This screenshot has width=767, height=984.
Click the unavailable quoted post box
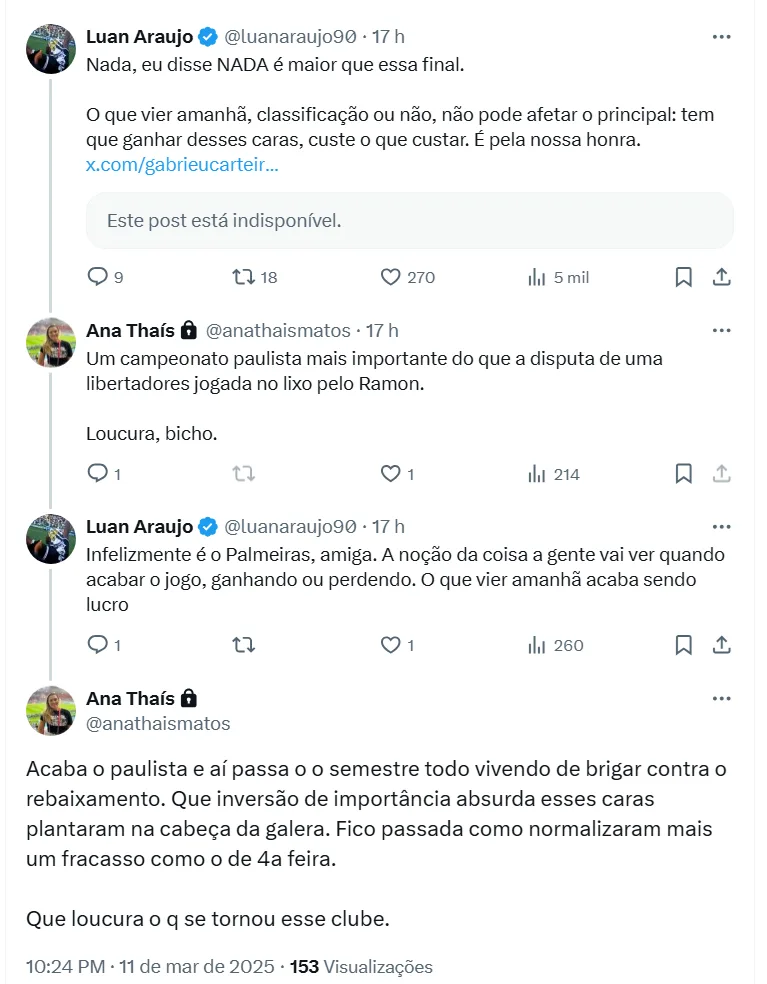(409, 220)
